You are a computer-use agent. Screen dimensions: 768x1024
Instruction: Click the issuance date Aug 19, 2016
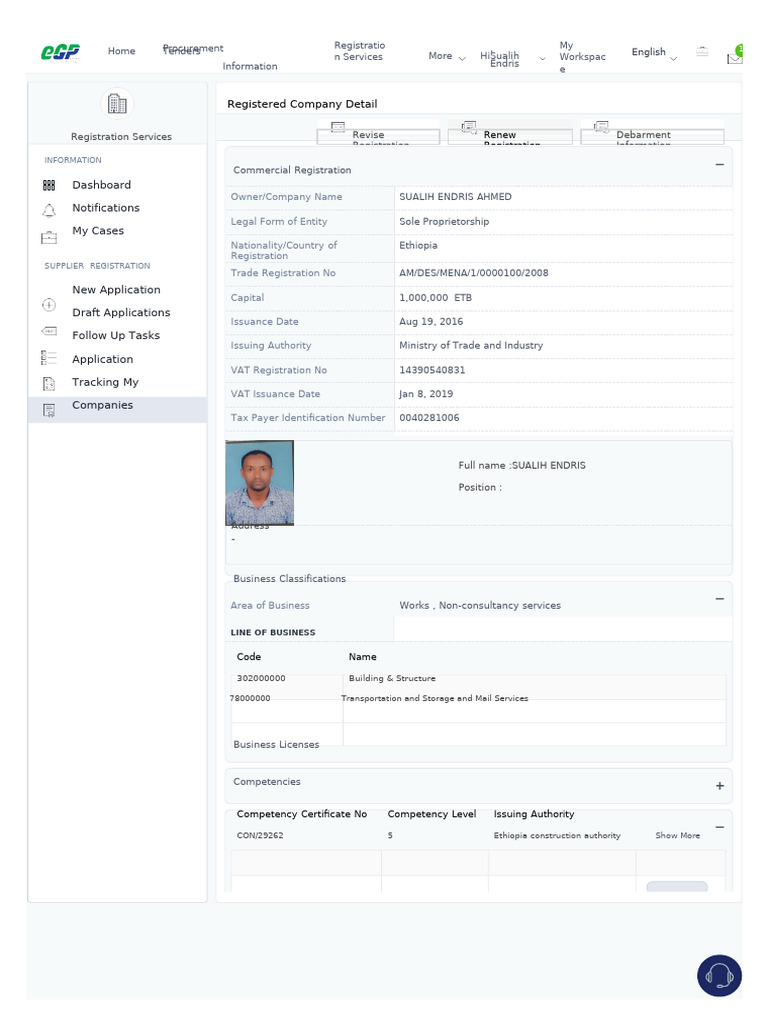click(x=431, y=322)
